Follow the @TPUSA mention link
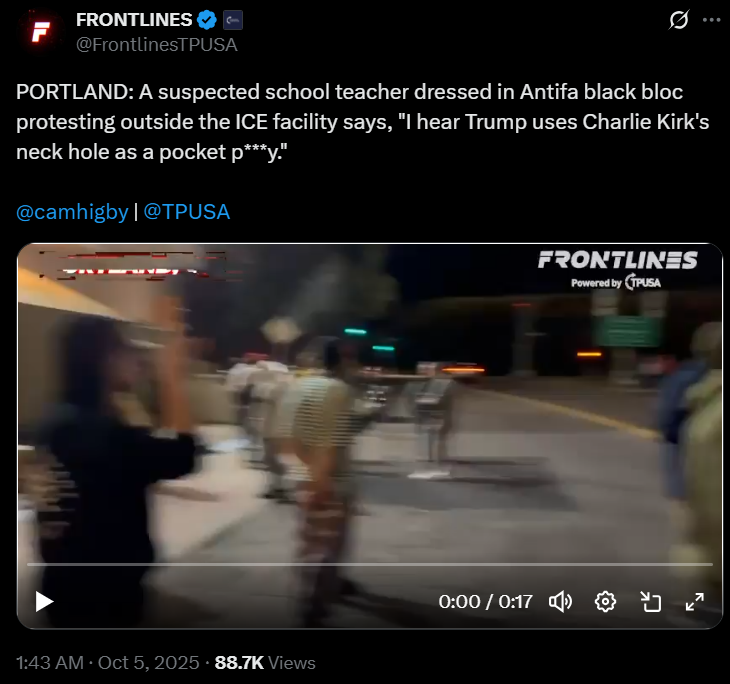Screen dimensions: 730x684 (x=187, y=211)
